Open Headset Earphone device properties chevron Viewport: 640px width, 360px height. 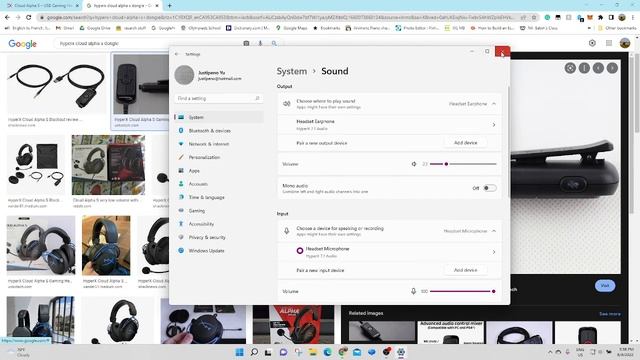tap(494, 125)
